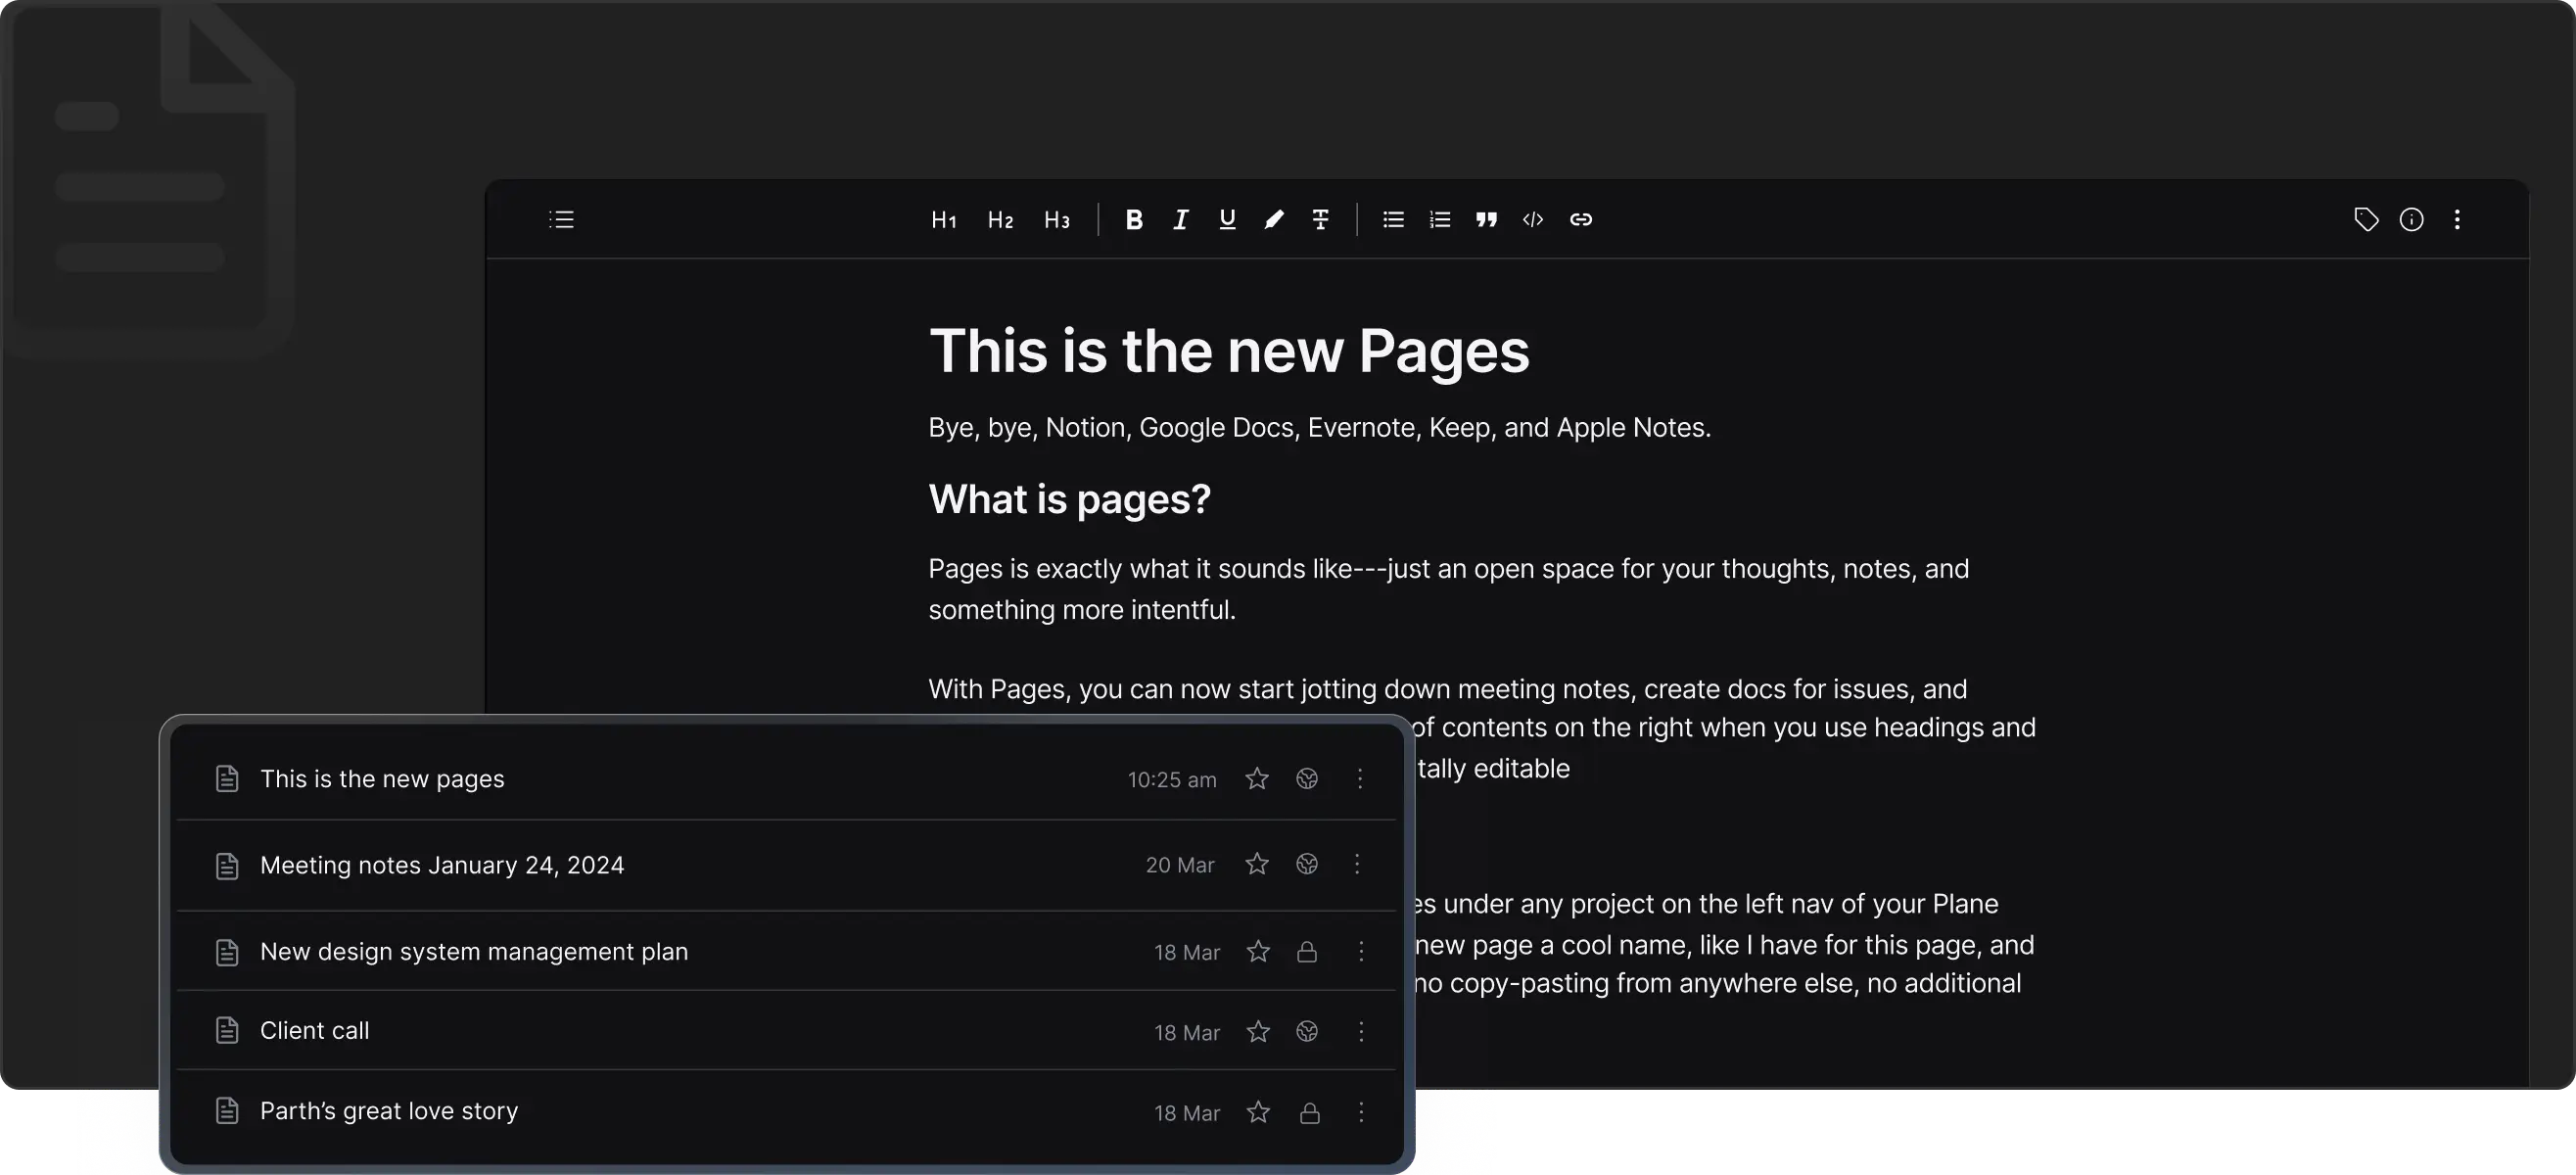
Task: Open 'This is the new pages' row
Action: tap(382, 779)
